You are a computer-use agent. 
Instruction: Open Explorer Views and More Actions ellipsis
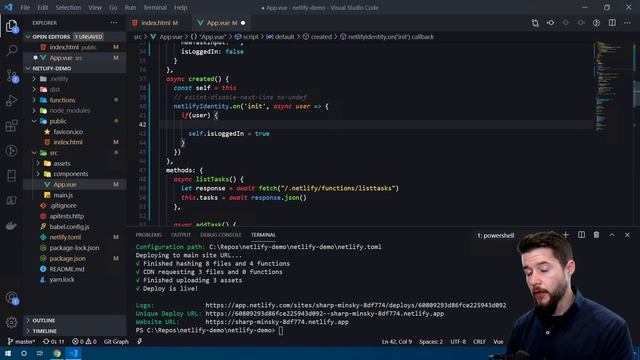(113, 23)
